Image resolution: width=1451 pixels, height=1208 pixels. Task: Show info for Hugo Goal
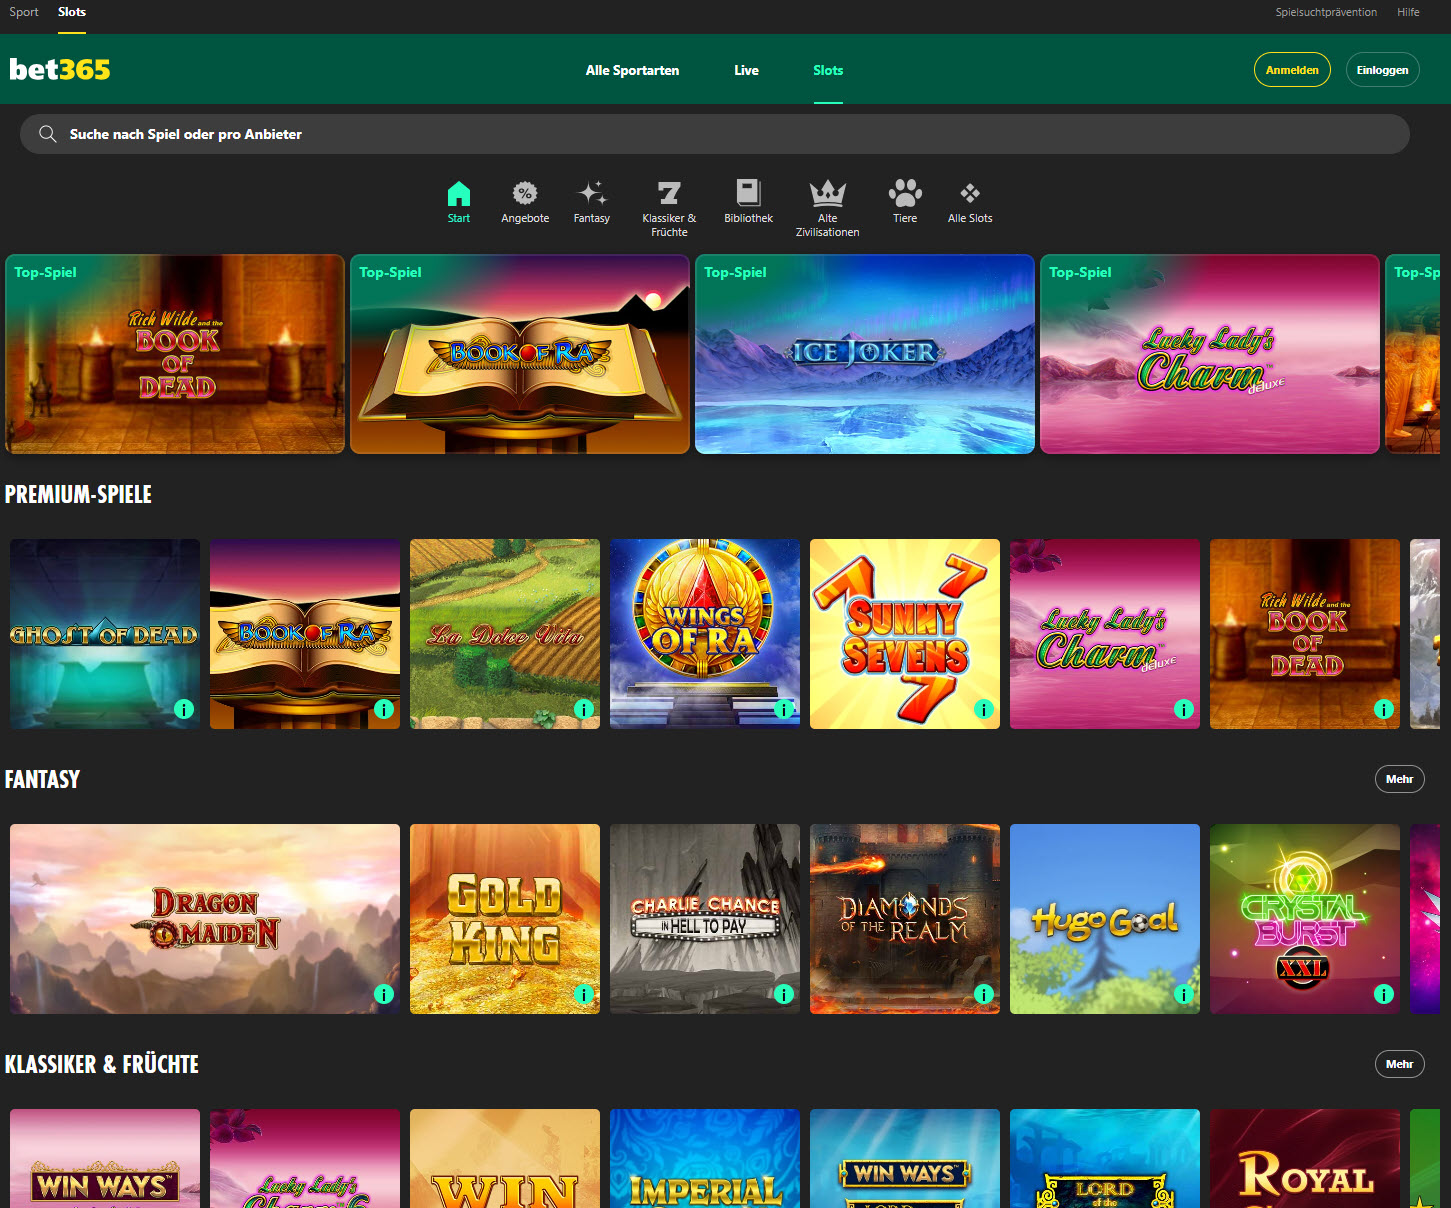click(1184, 994)
